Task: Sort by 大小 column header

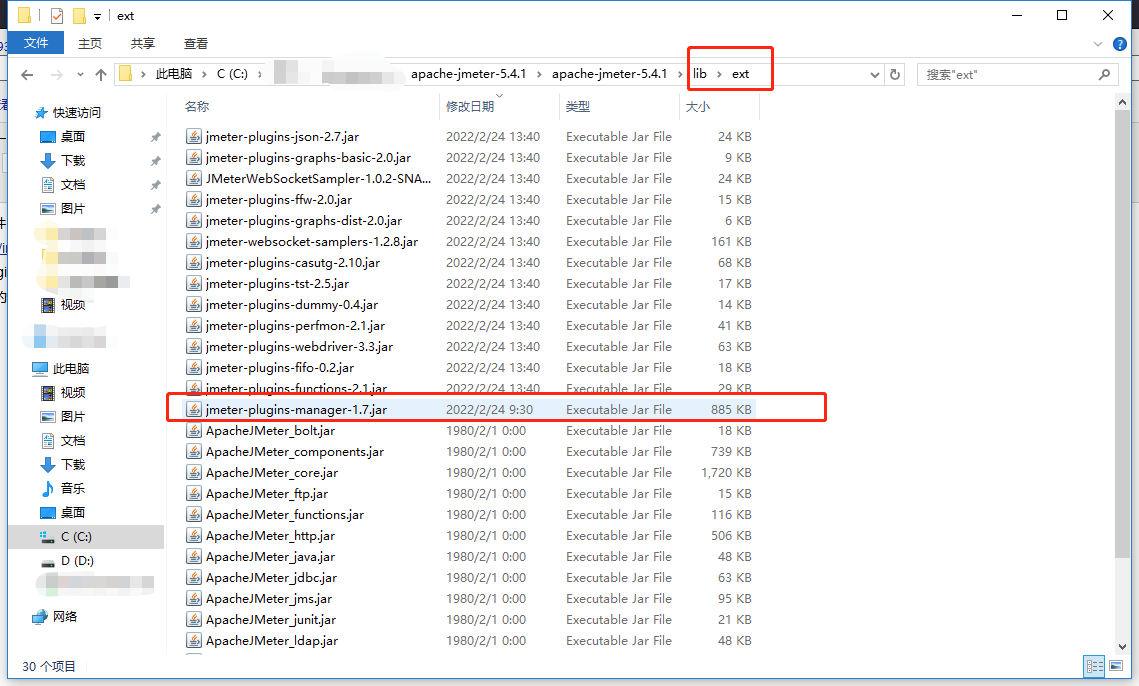Action: pos(698,107)
